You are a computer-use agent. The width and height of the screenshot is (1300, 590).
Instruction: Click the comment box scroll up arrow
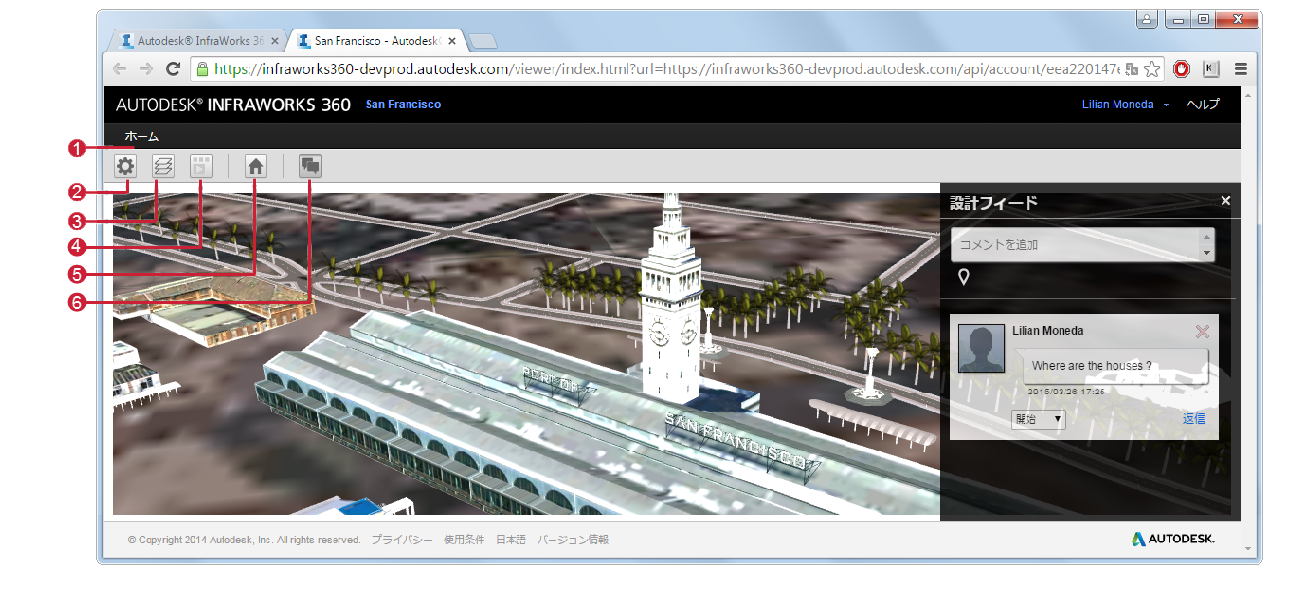click(x=1208, y=237)
